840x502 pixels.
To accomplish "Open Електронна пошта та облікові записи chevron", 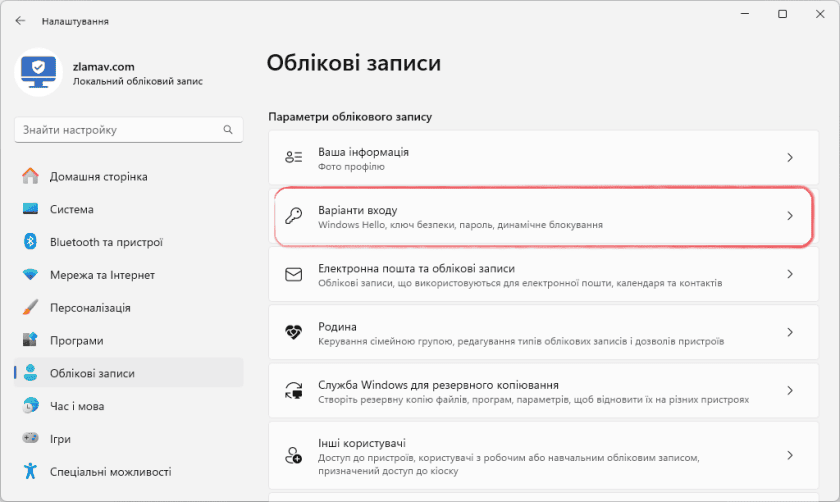I will (790, 274).
